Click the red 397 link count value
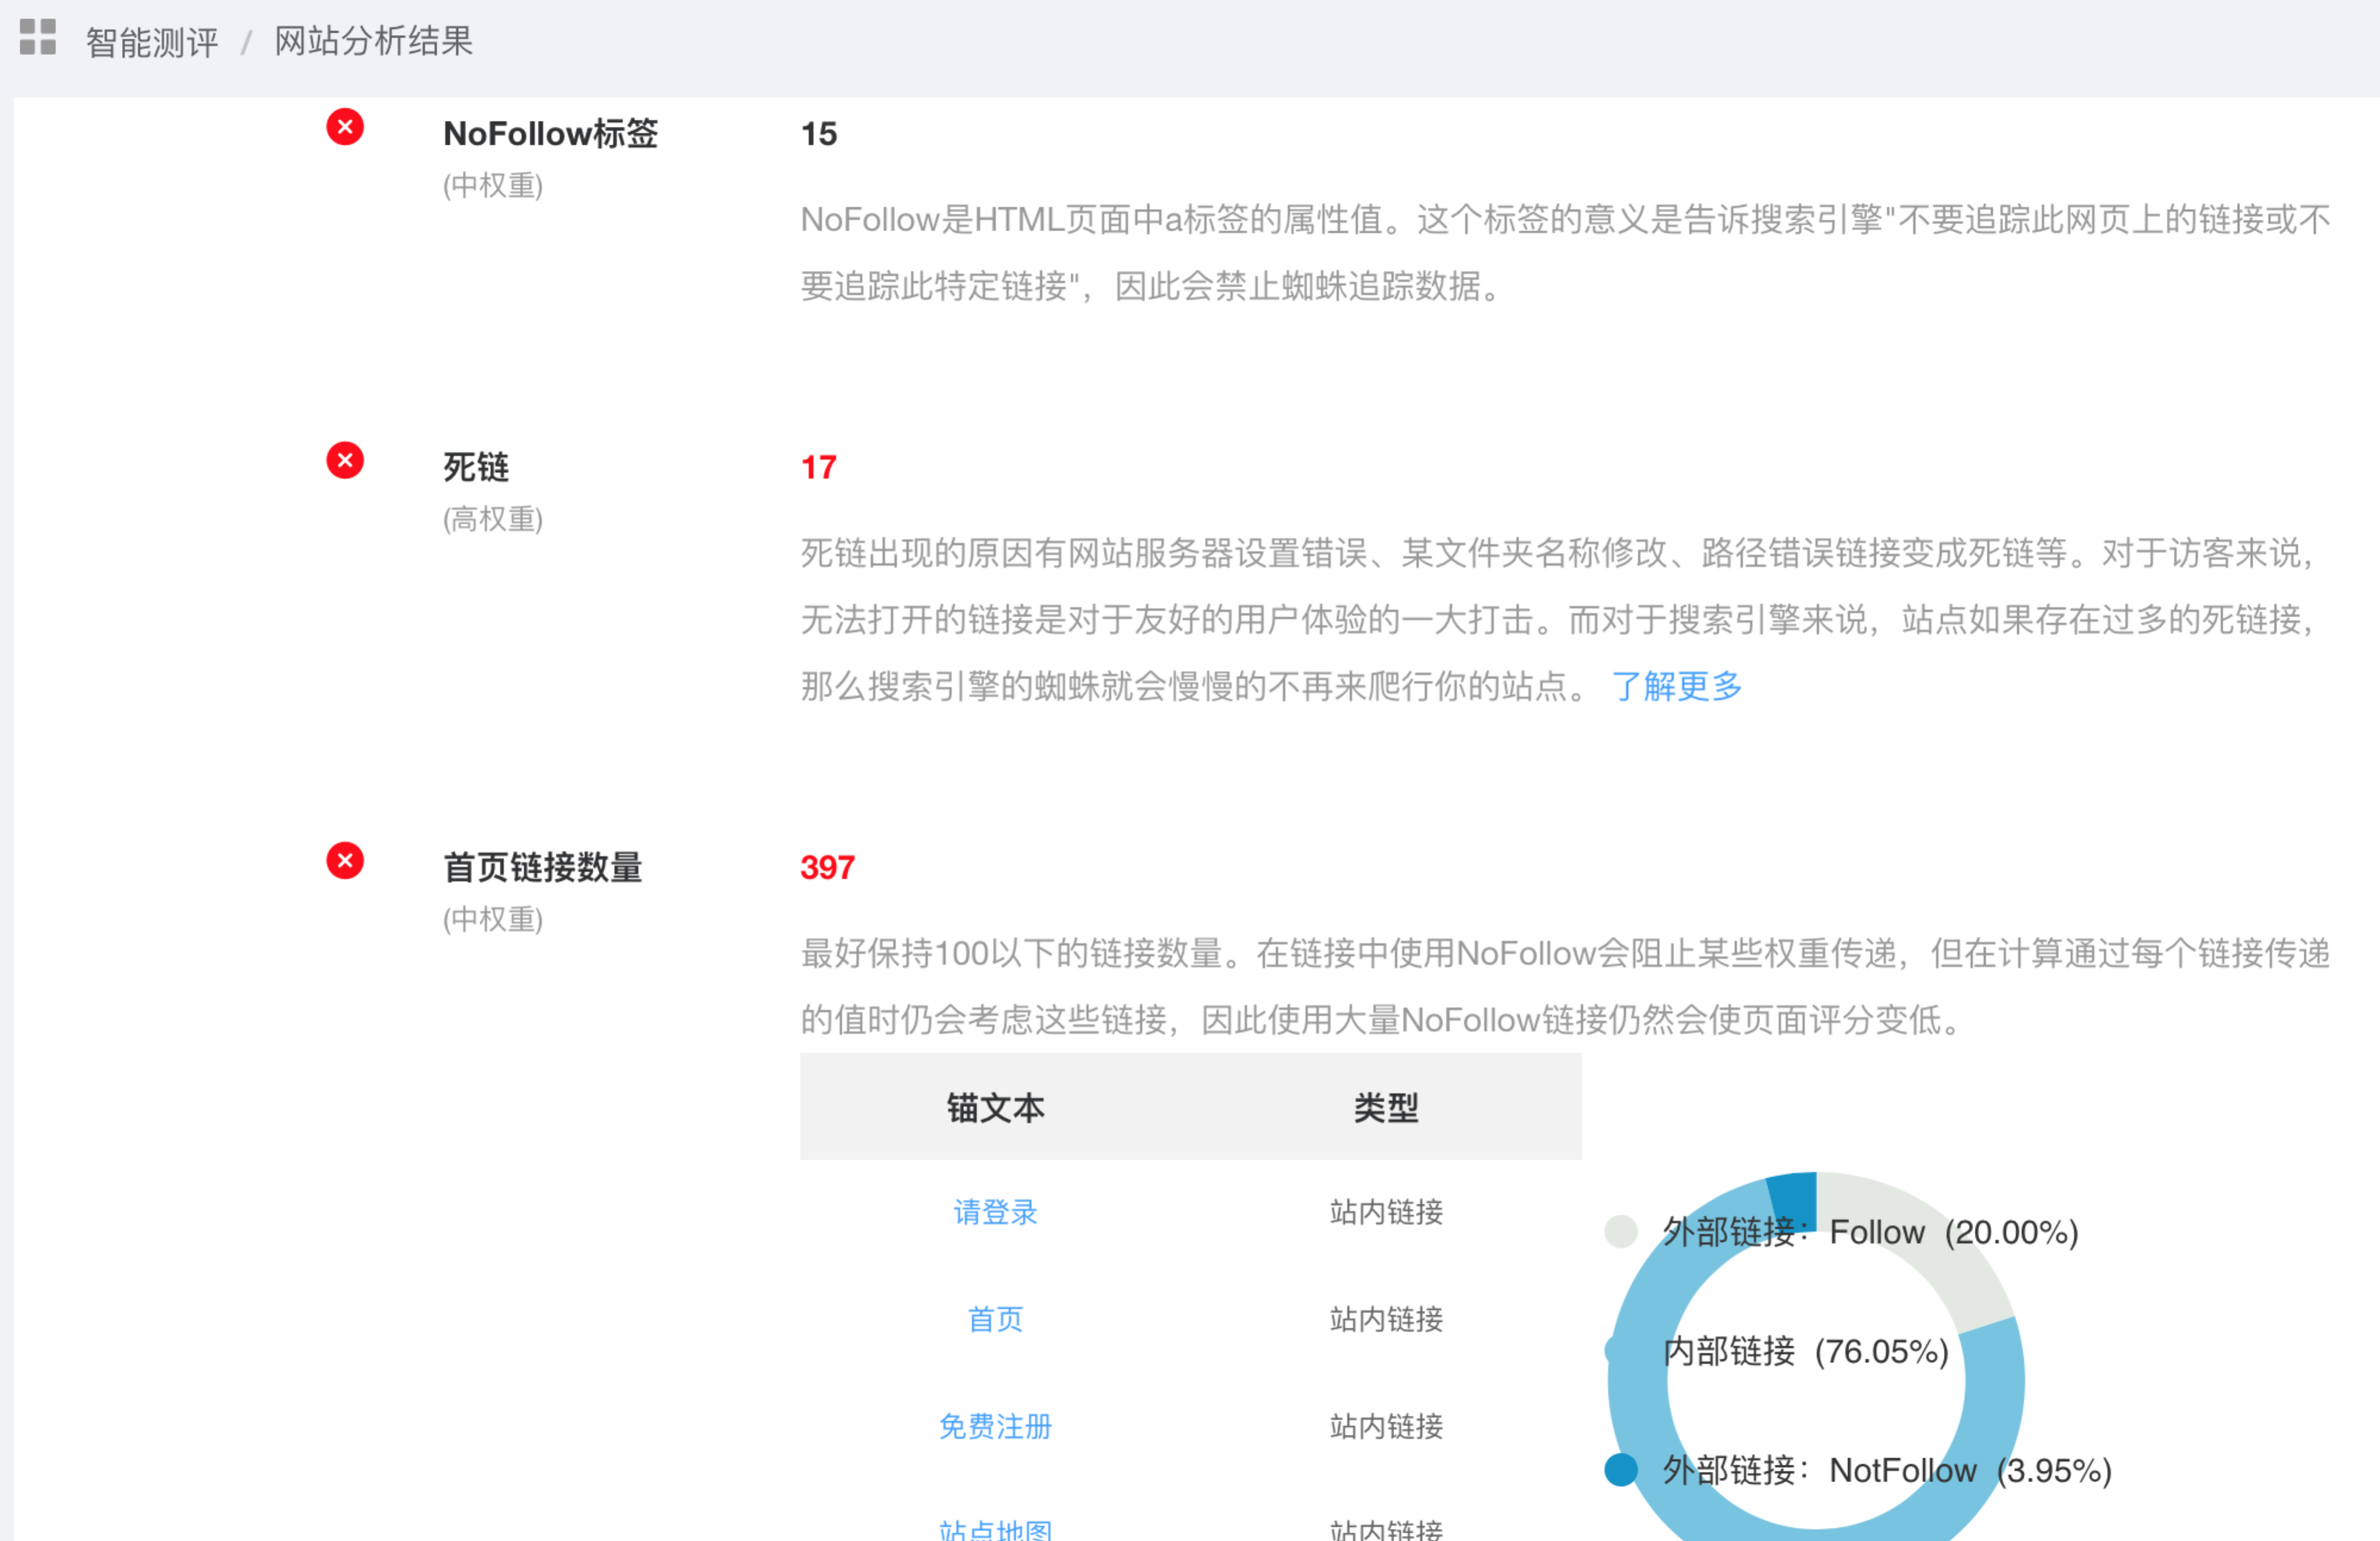Screen dimensions: 2380x1541 pyautogui.click(x=827, y=867)
